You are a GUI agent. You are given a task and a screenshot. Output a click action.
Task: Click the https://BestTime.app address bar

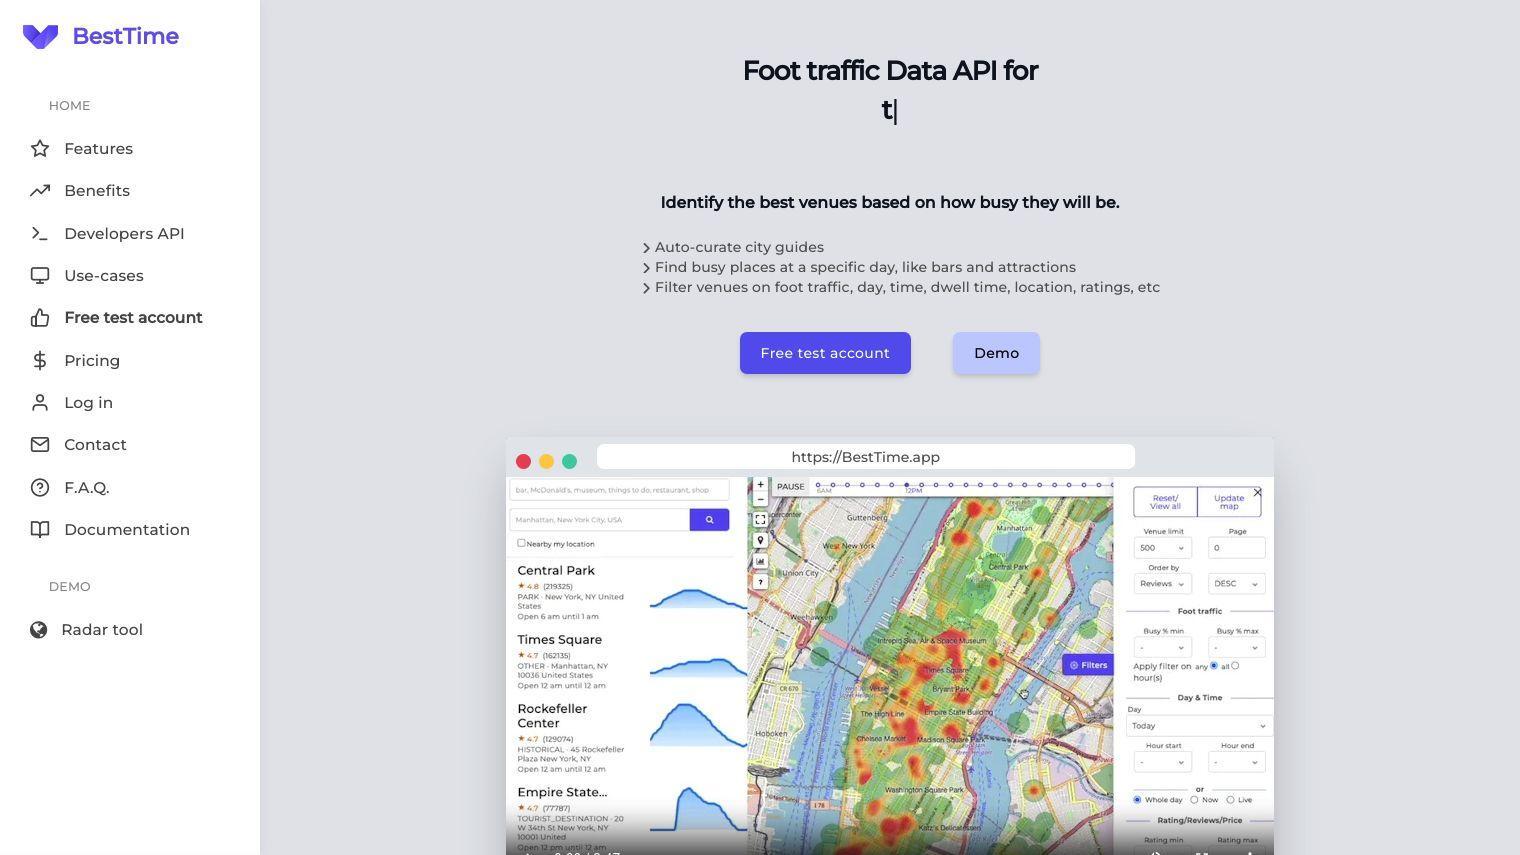866,457
